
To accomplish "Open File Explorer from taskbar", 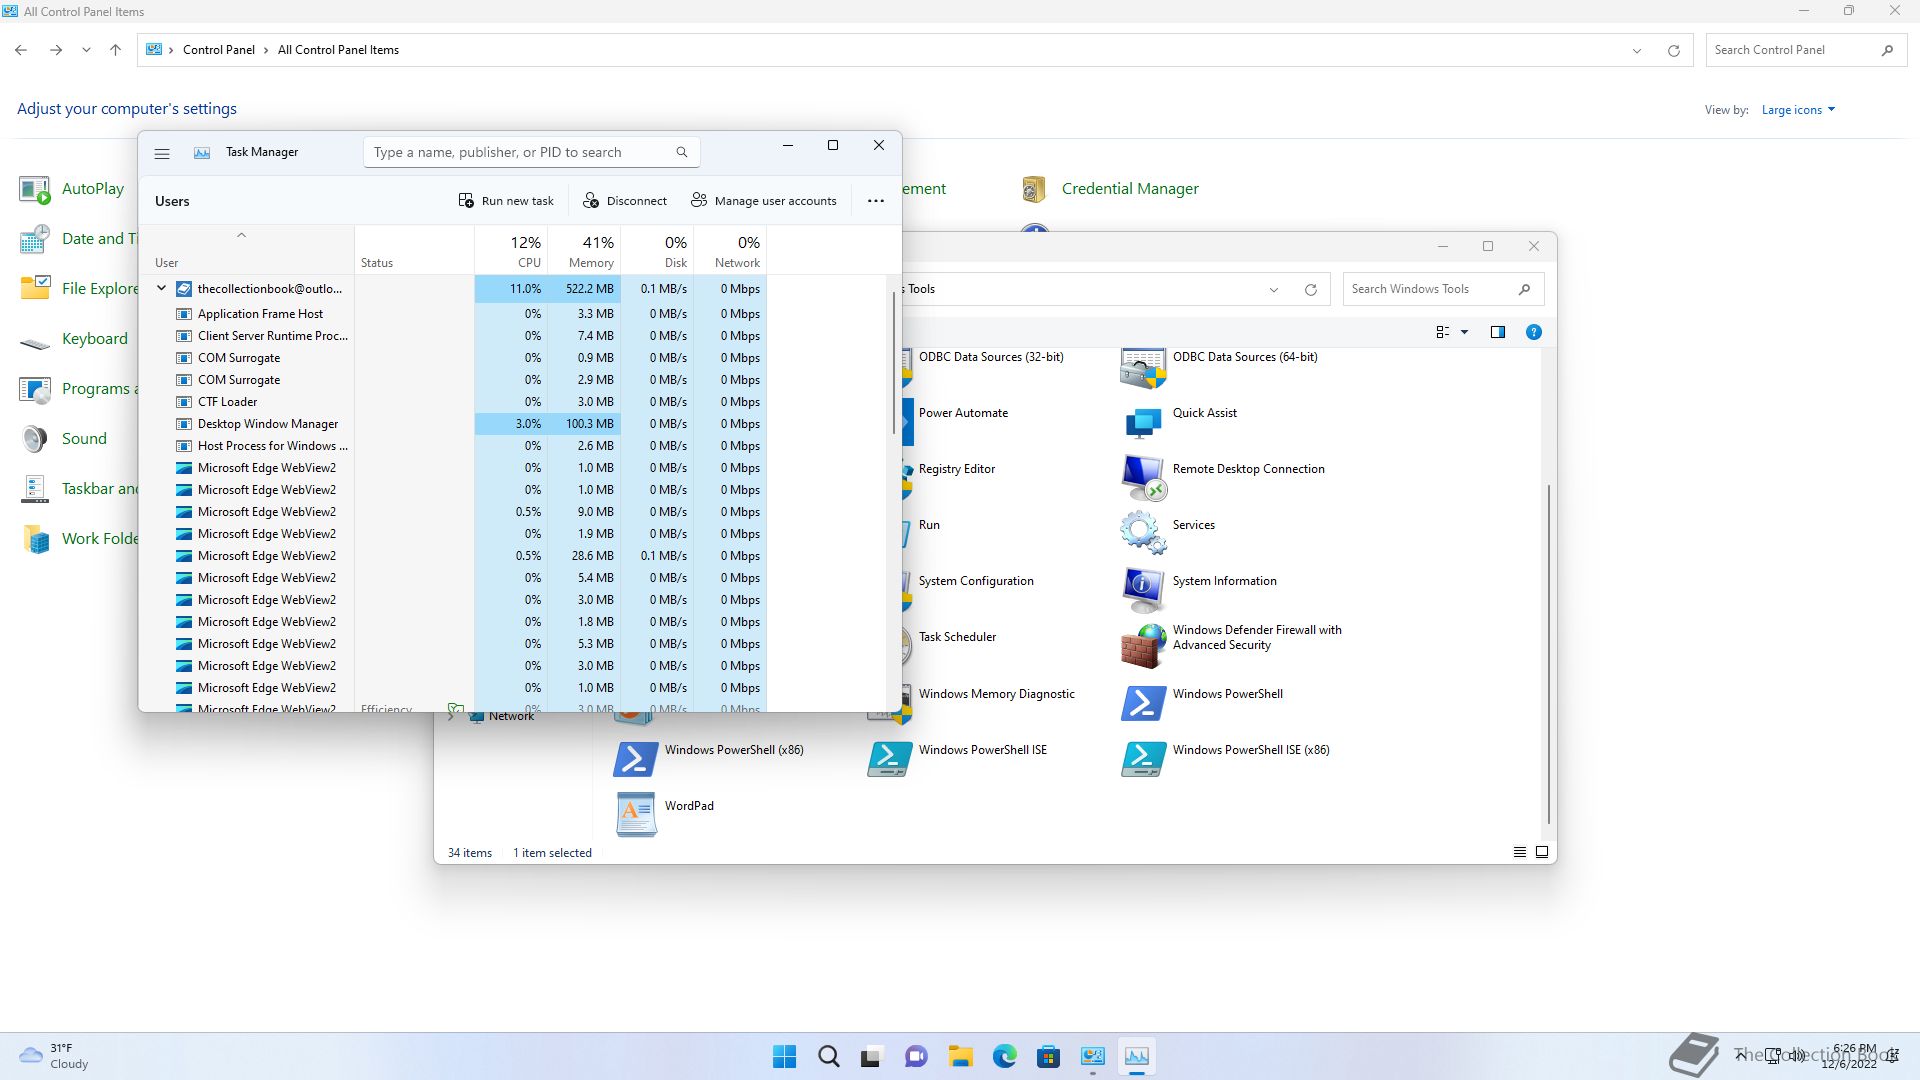I will click(961, 1056).
